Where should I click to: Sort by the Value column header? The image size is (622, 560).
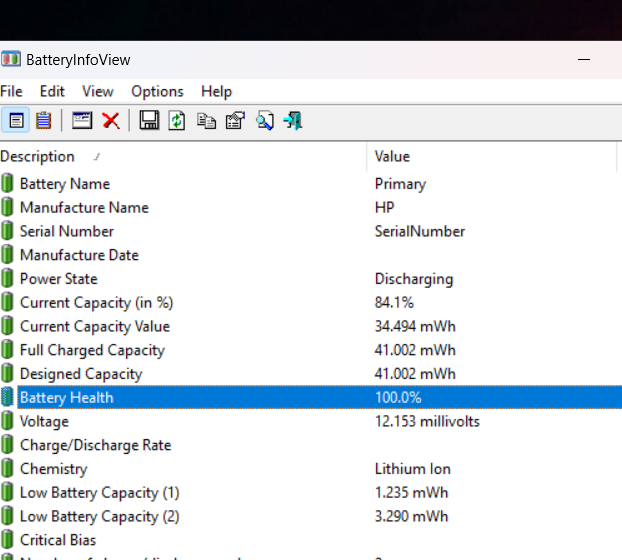(492, 156)
